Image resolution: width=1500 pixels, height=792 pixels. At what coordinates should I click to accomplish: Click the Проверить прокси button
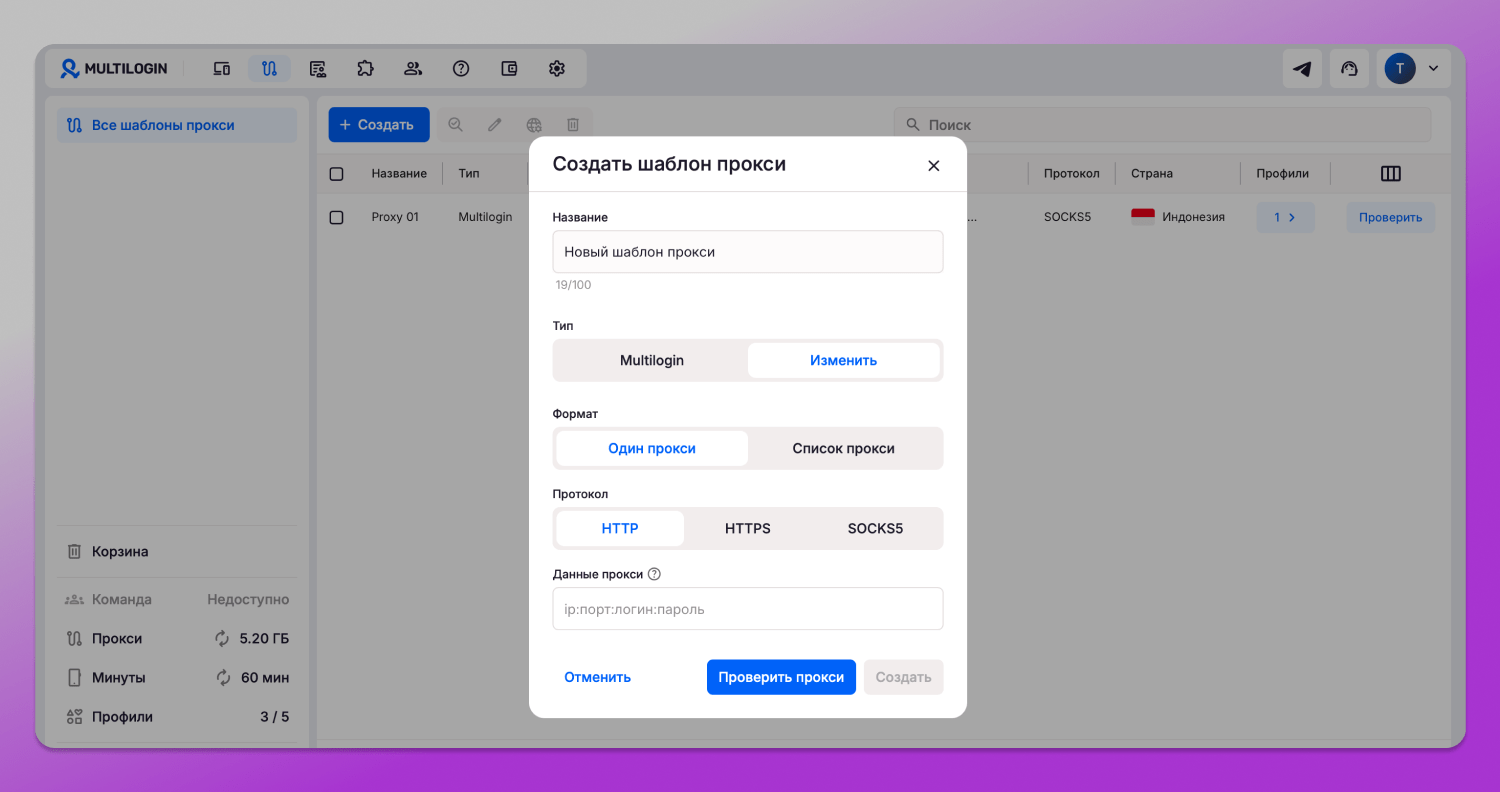pos(781,677)
